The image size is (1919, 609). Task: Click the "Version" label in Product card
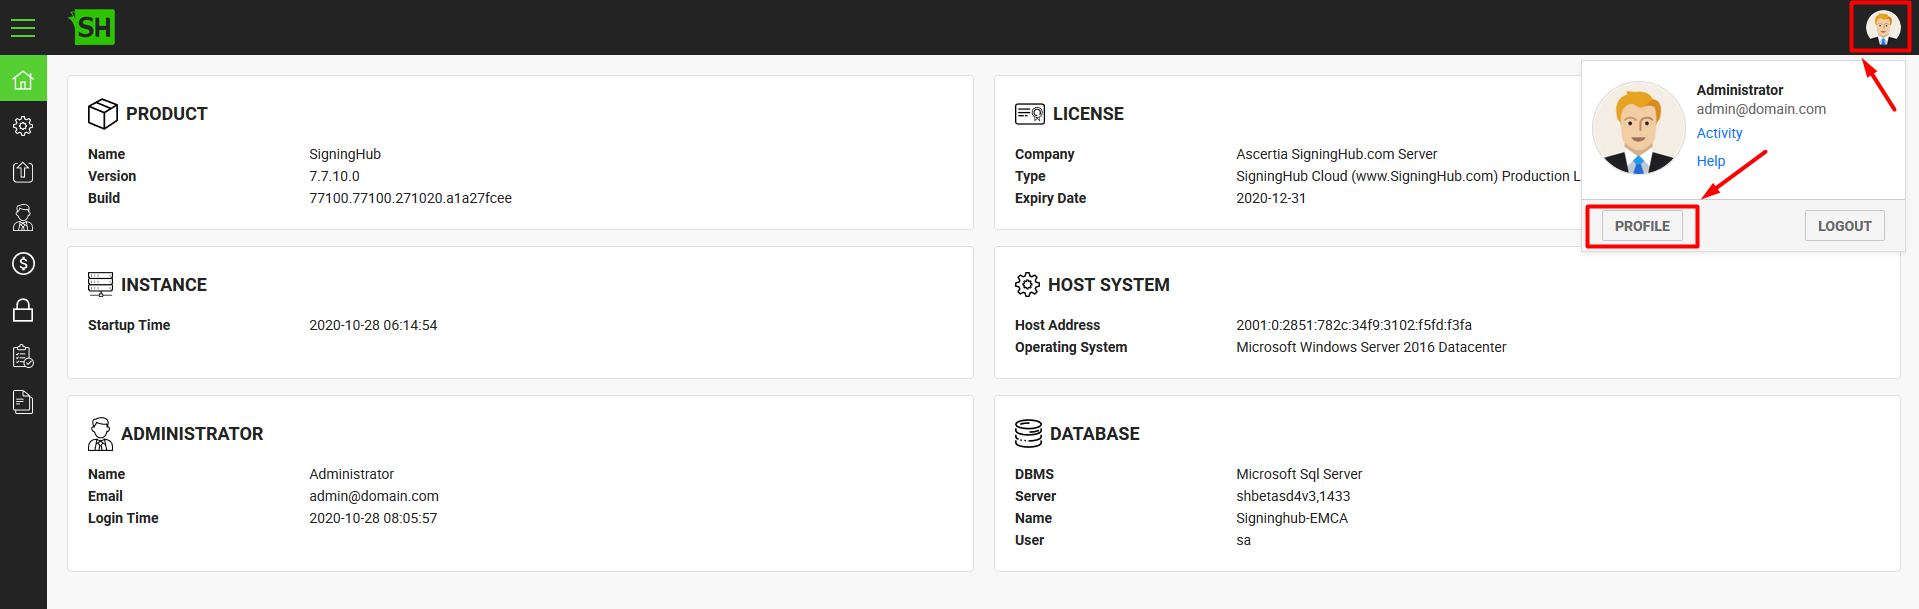pyautogui.click(x=112, y=176)
